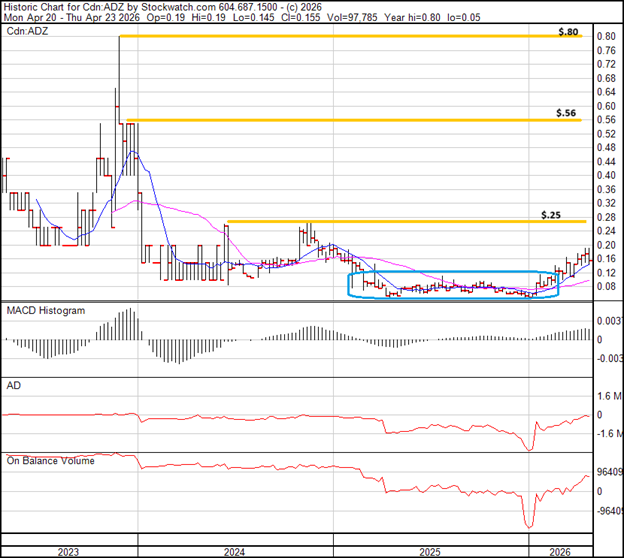Click the On Balance Volume title
This screenshot has height=558, width=624.
49,460
